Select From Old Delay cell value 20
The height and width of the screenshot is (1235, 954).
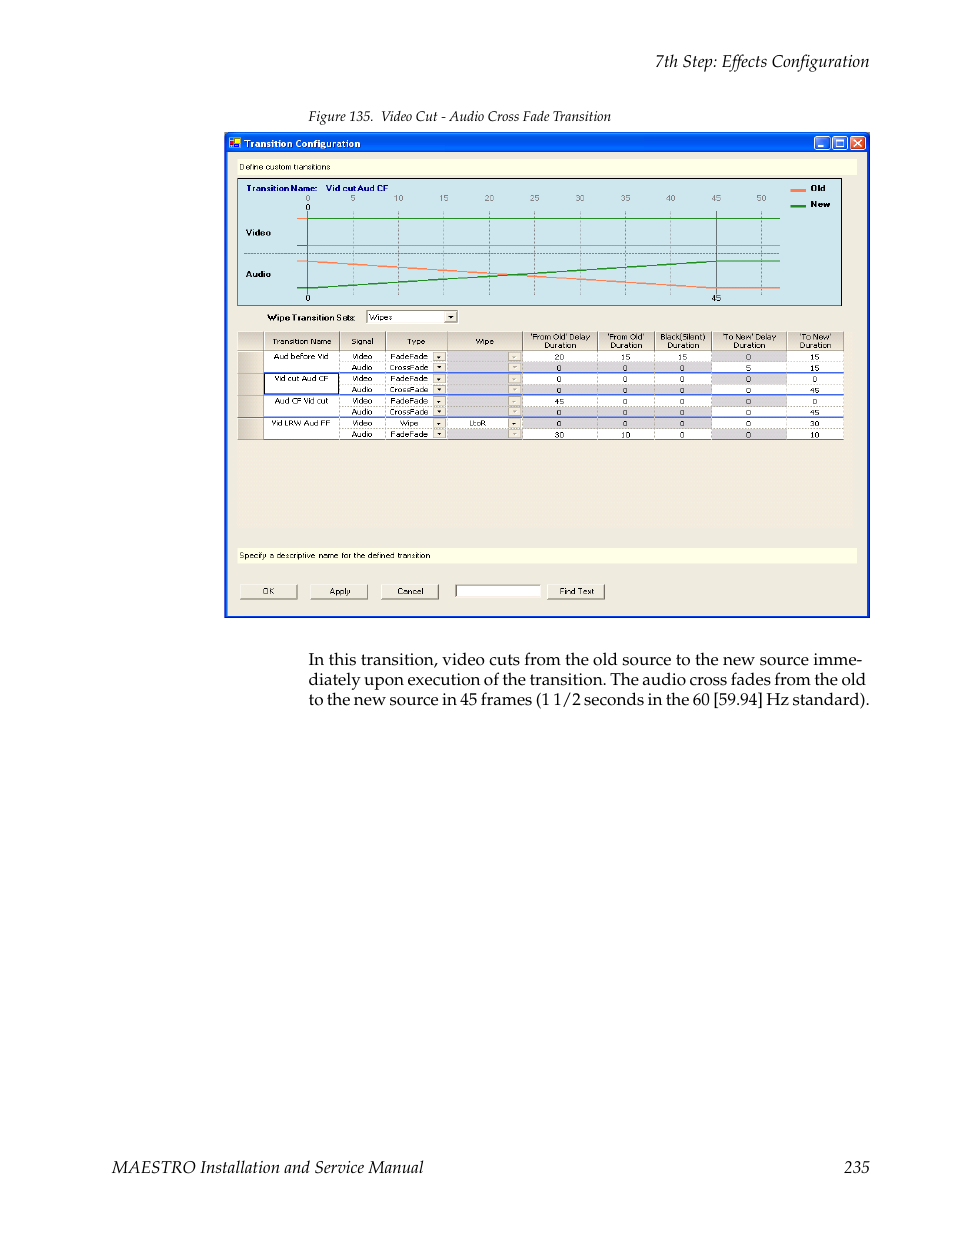pyautogui.click(x=559, y=357)
